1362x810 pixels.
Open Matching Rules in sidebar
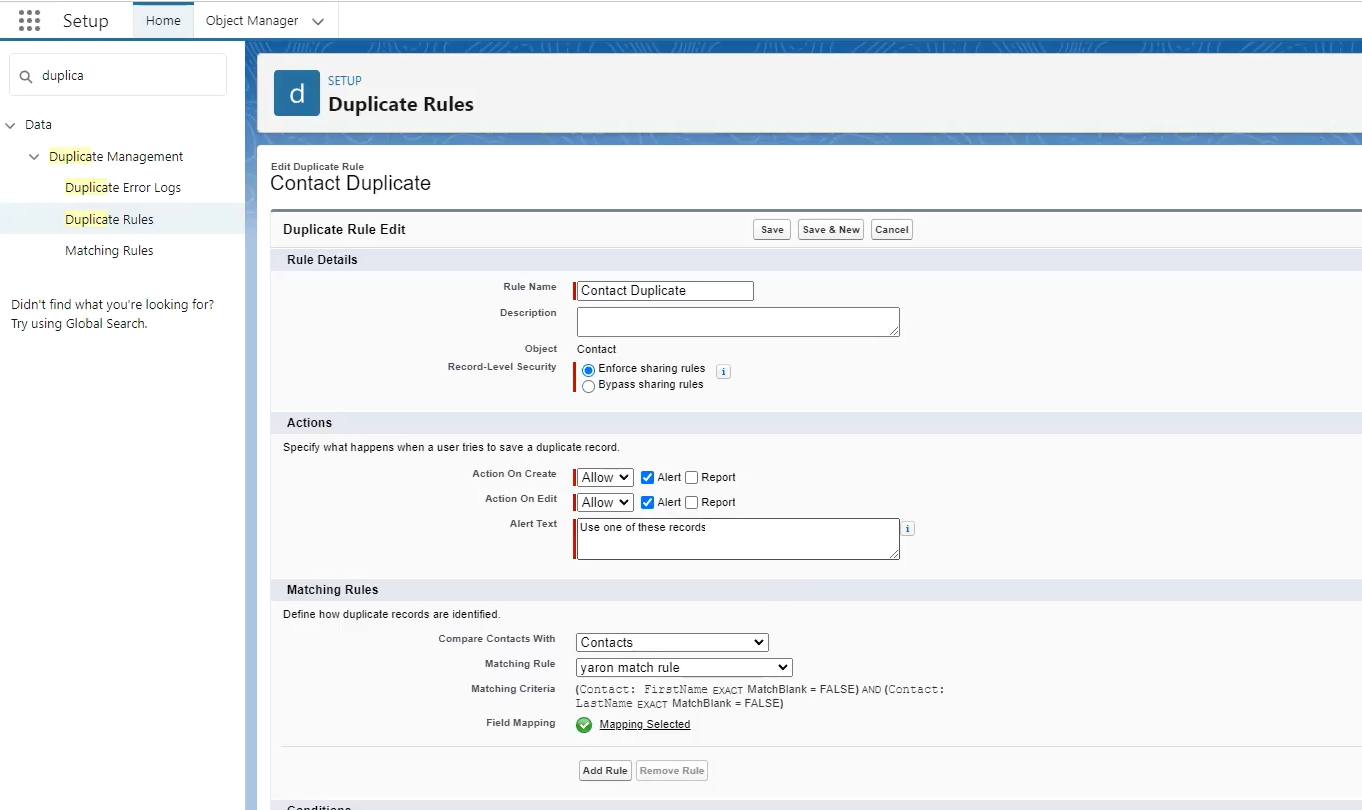click(109, 250)
